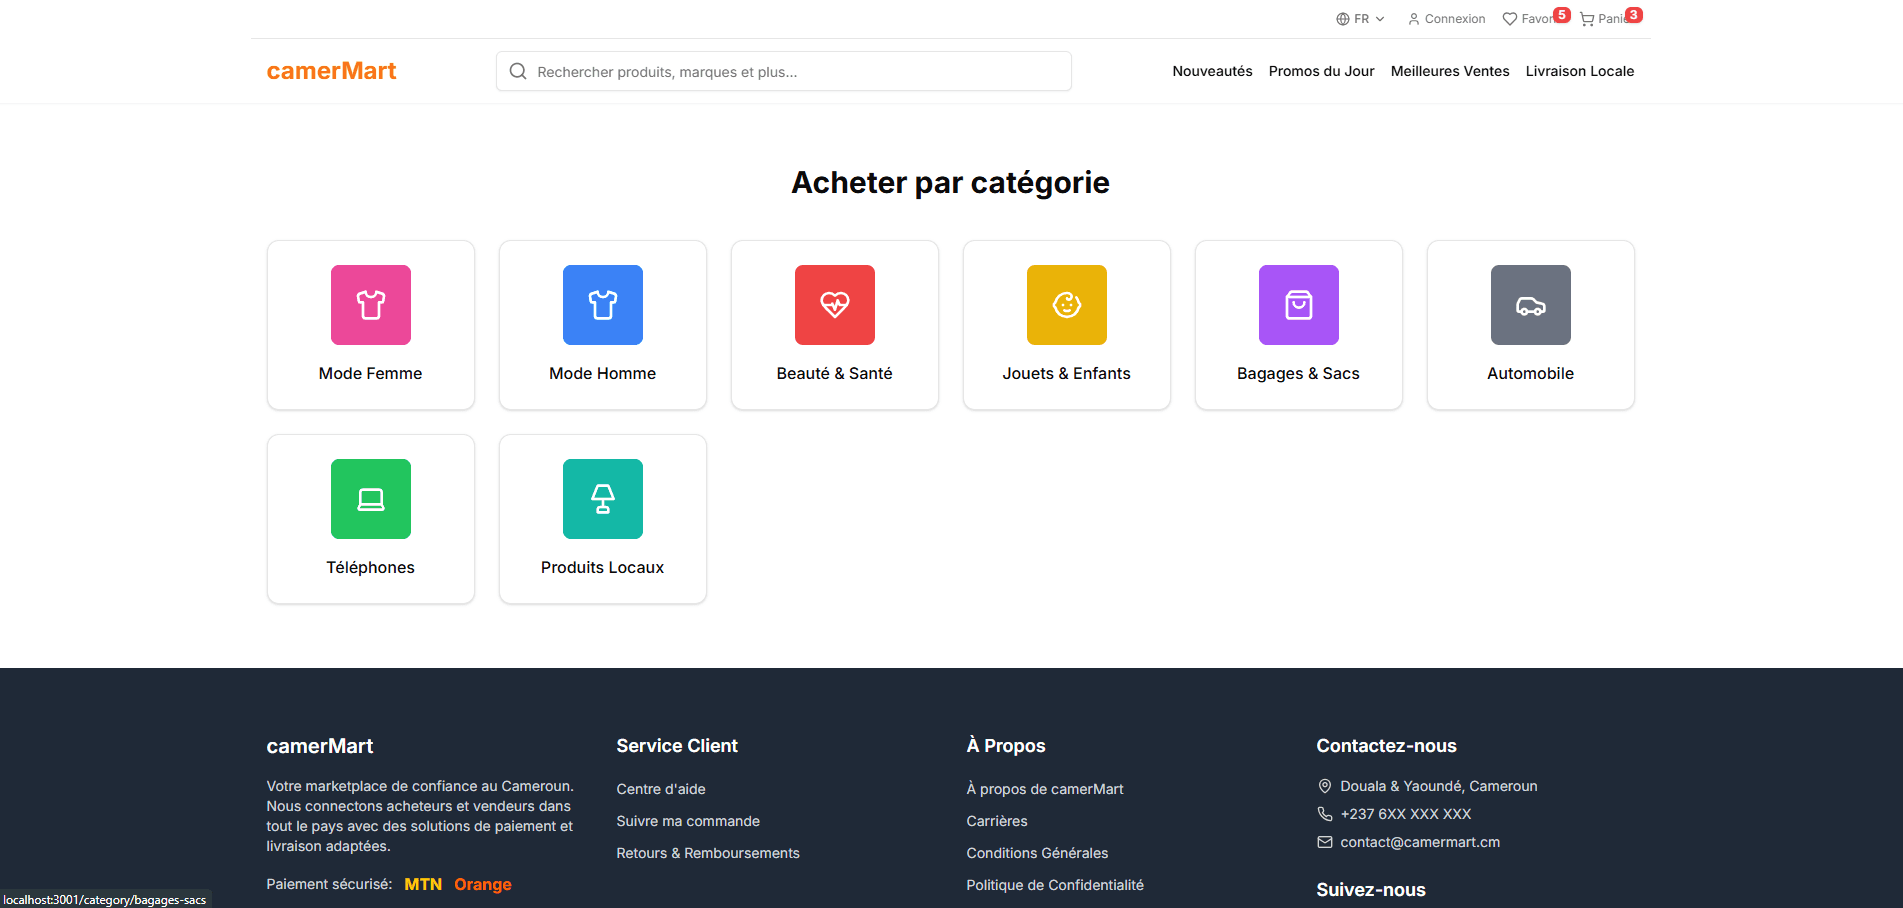Select the blue Mode Homme shirt icon
Viewport: 1903px width, 908px height.
click(602, 305)
